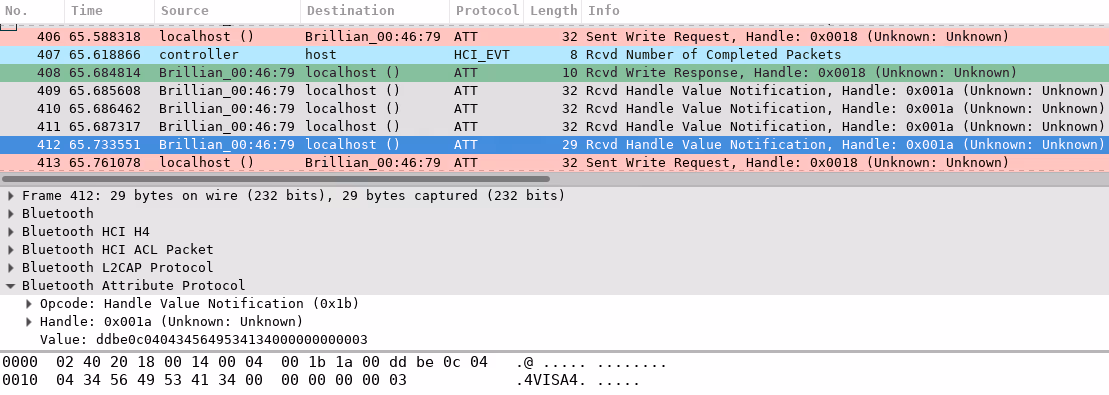
Task: Expand the Opcode Handle Value Notification field
Action: (29, 304)
